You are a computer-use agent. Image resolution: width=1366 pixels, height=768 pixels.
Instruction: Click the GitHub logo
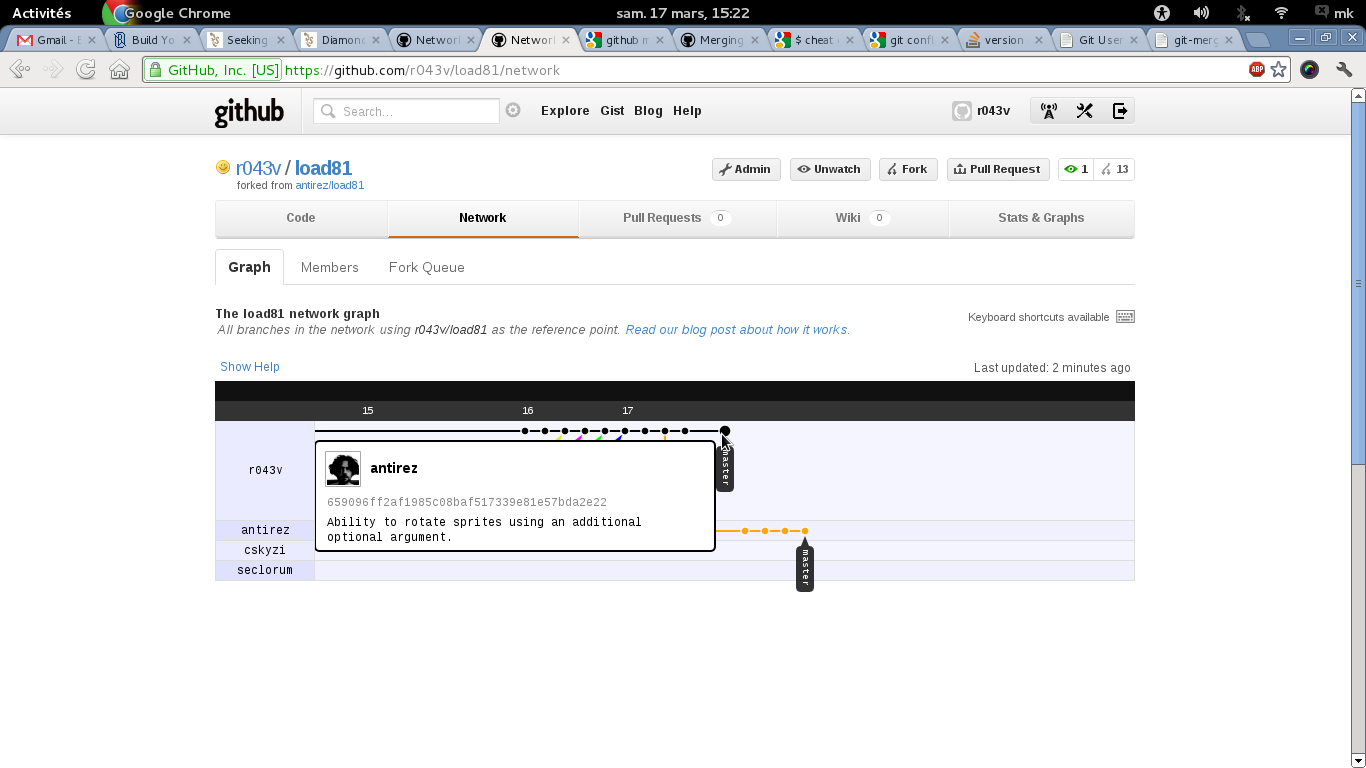coord(249,112)
